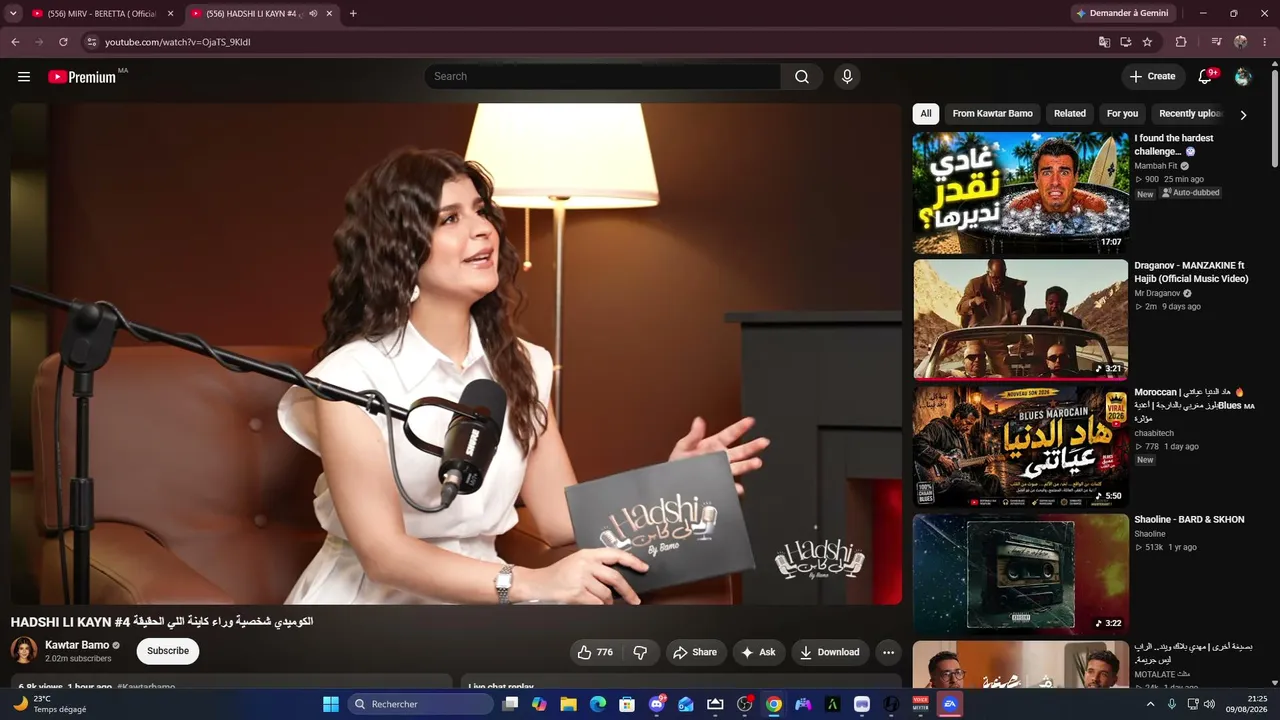
Task: Visit chaabitech channel name
Action: [1155, 433]
